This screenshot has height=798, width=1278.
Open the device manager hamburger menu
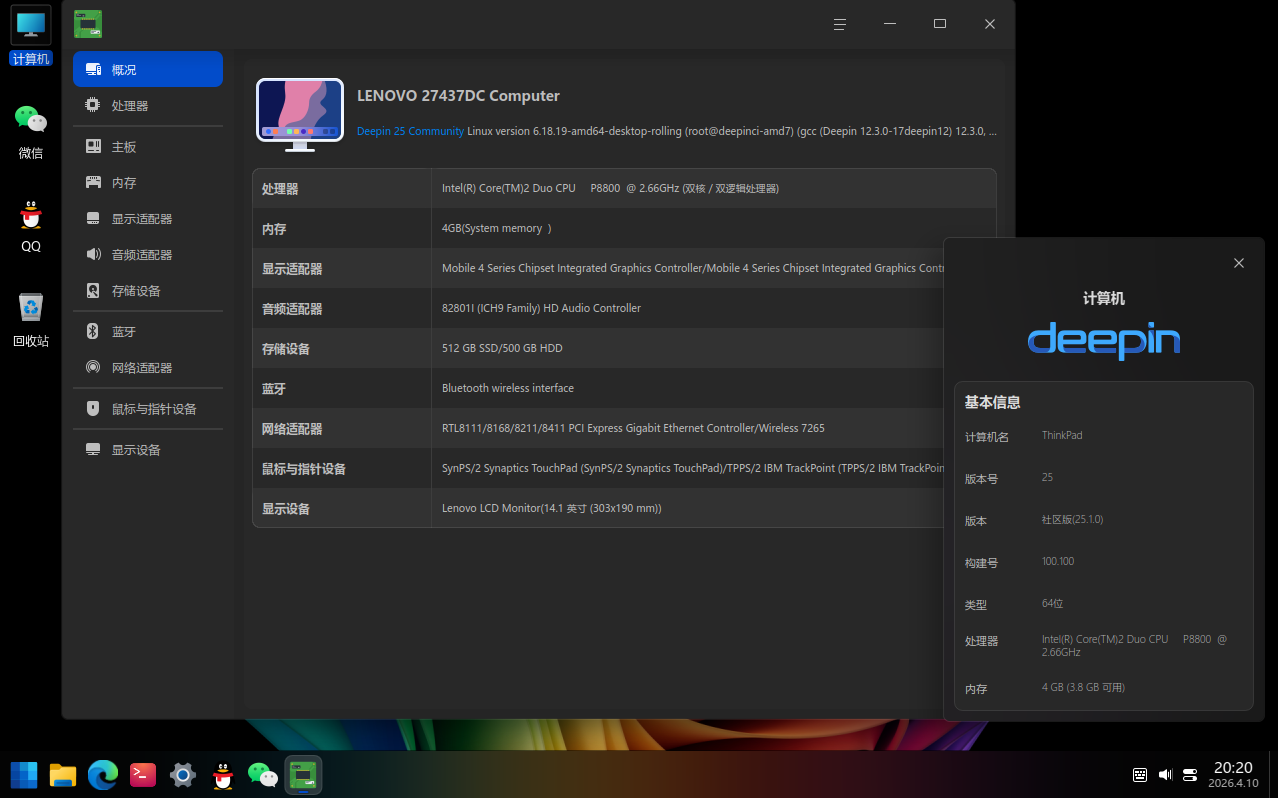pos(840,24)
